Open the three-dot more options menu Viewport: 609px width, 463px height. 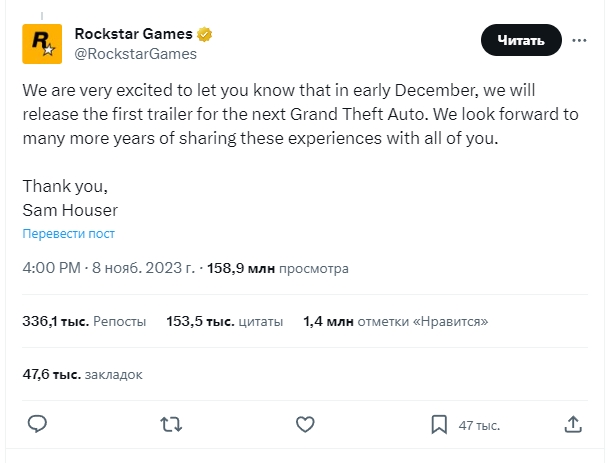pos(579,40)
